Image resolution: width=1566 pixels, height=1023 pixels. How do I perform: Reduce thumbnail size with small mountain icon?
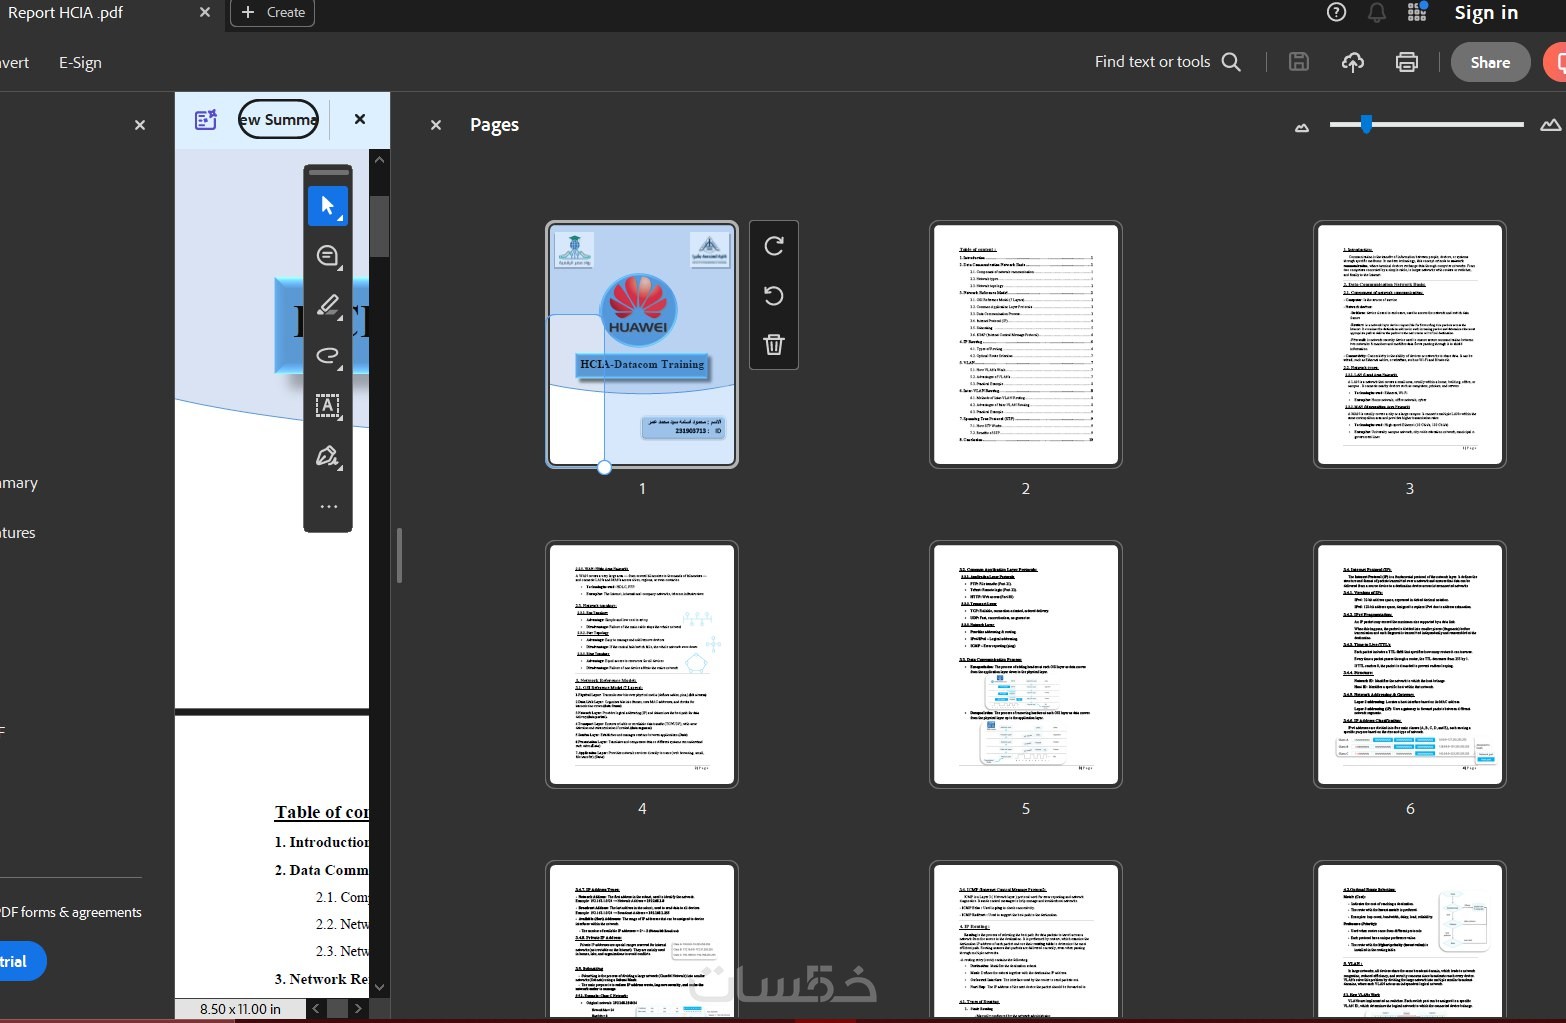coord(1302,127)
